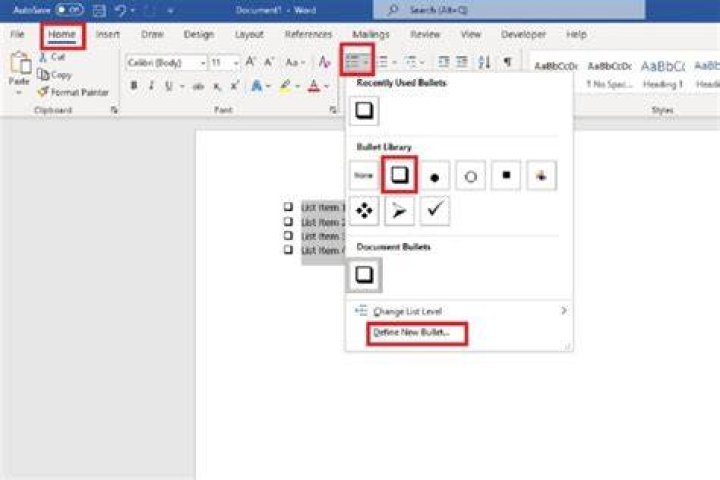Toggle Superscript formatting

coord(235,85)
